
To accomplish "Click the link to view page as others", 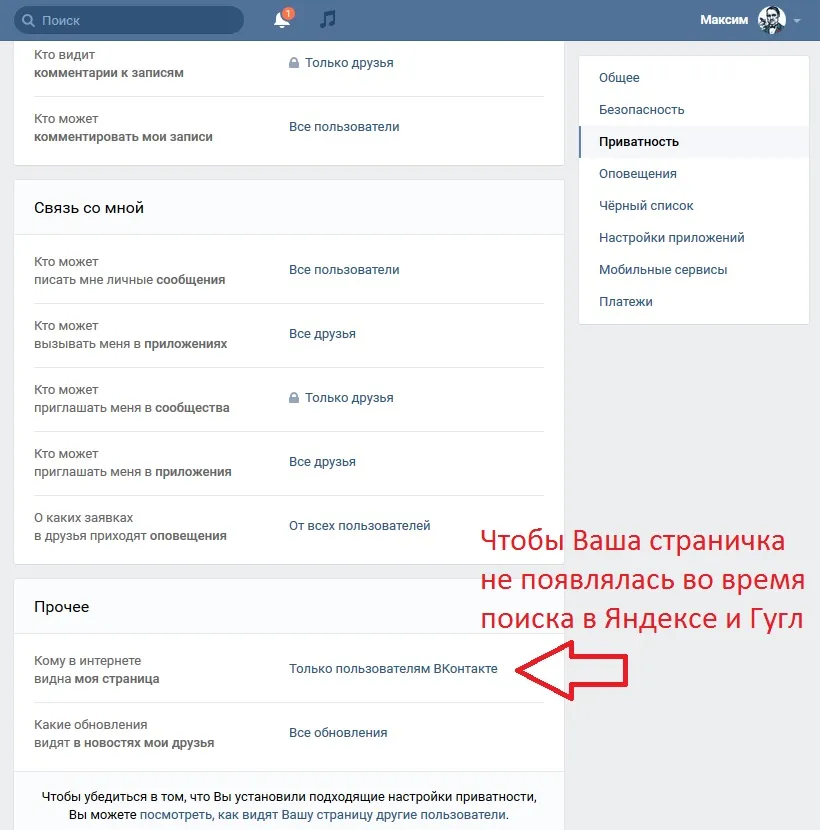I will [x=323, y=815].
